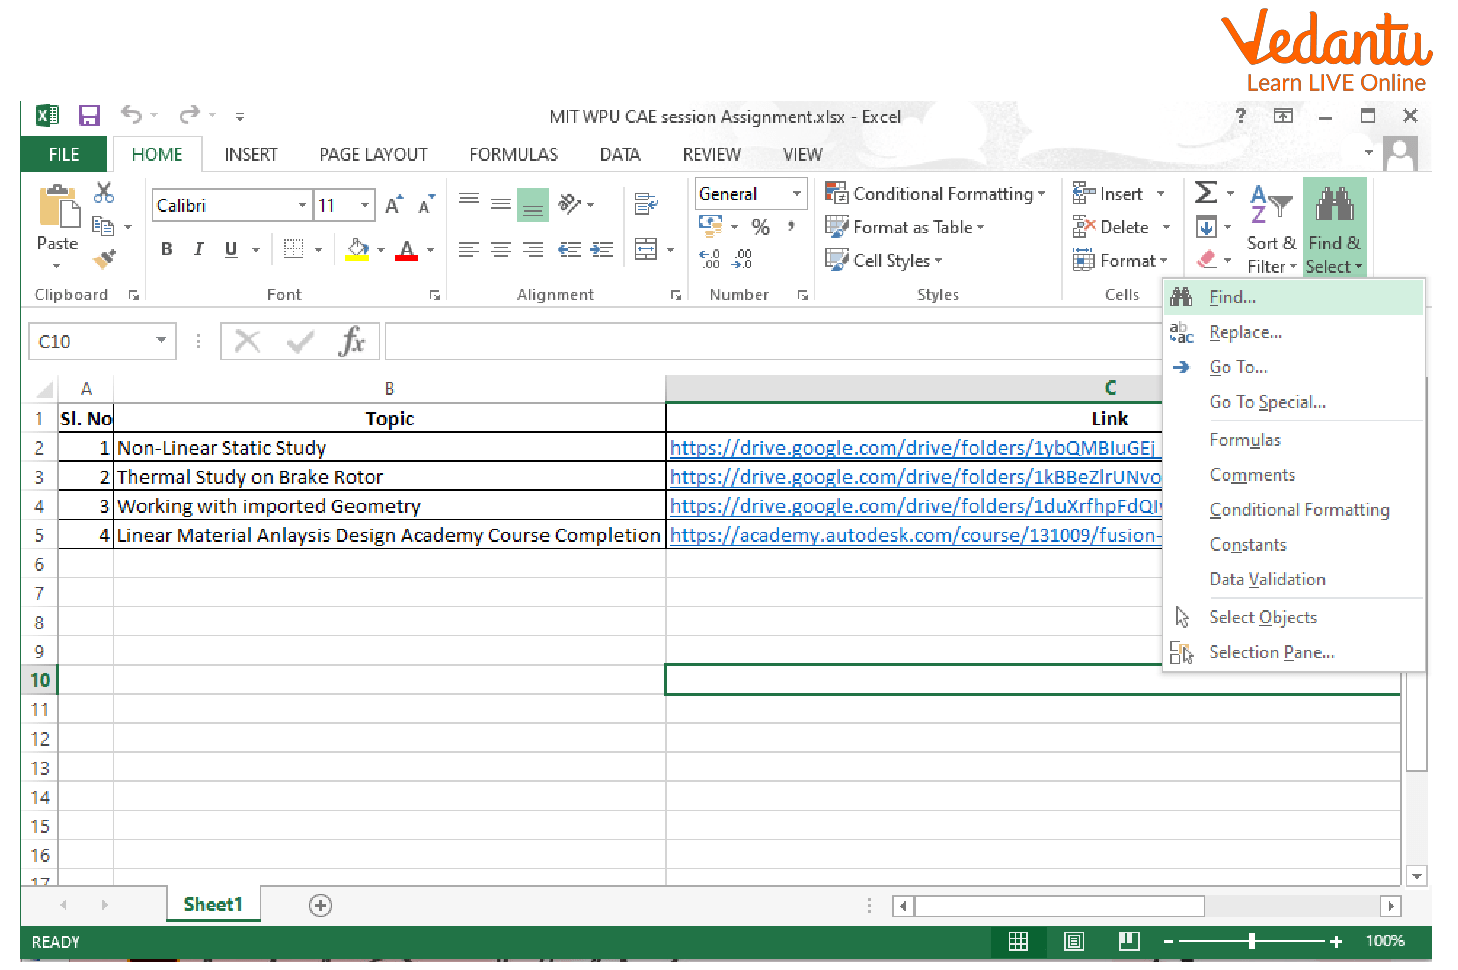This screenshot has height=970, width=1458.
Task: Apply percent number format
Action: [760, 227]
